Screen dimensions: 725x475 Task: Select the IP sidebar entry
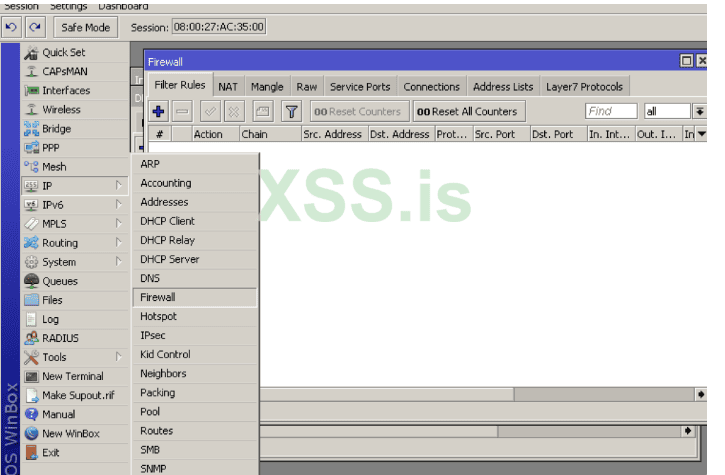[75, 185]
